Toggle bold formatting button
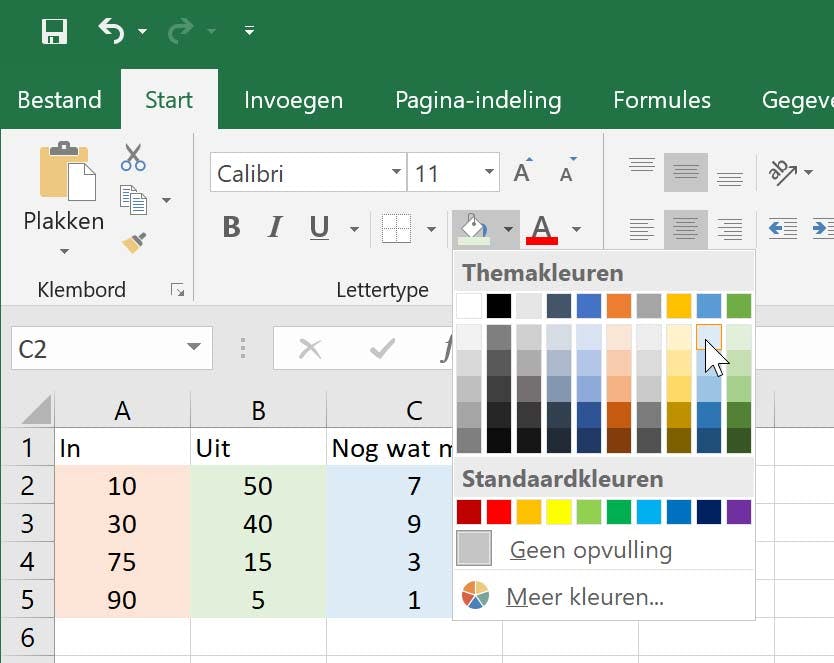834x663 pixels. 231,228
